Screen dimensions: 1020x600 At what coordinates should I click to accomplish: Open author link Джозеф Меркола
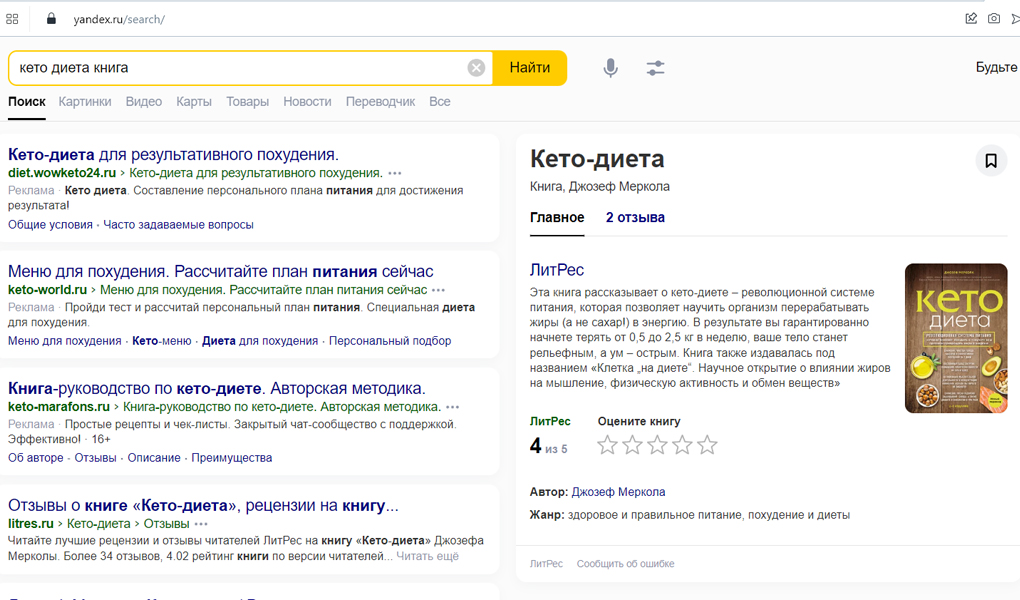(x=618, y=492)
